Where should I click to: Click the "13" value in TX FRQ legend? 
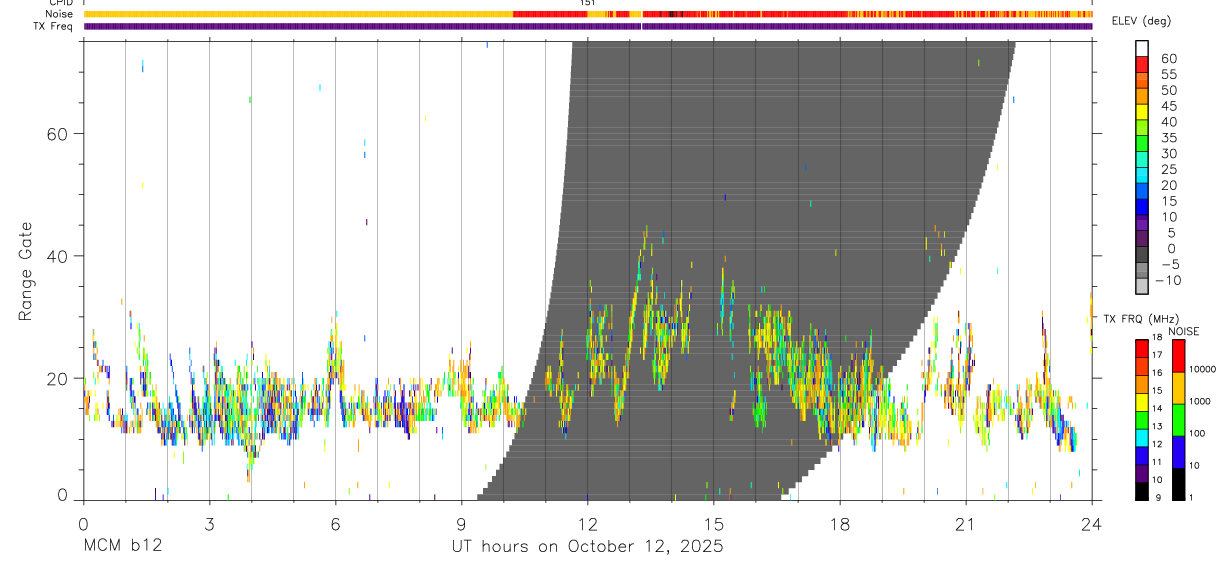tap(1157, 426)
